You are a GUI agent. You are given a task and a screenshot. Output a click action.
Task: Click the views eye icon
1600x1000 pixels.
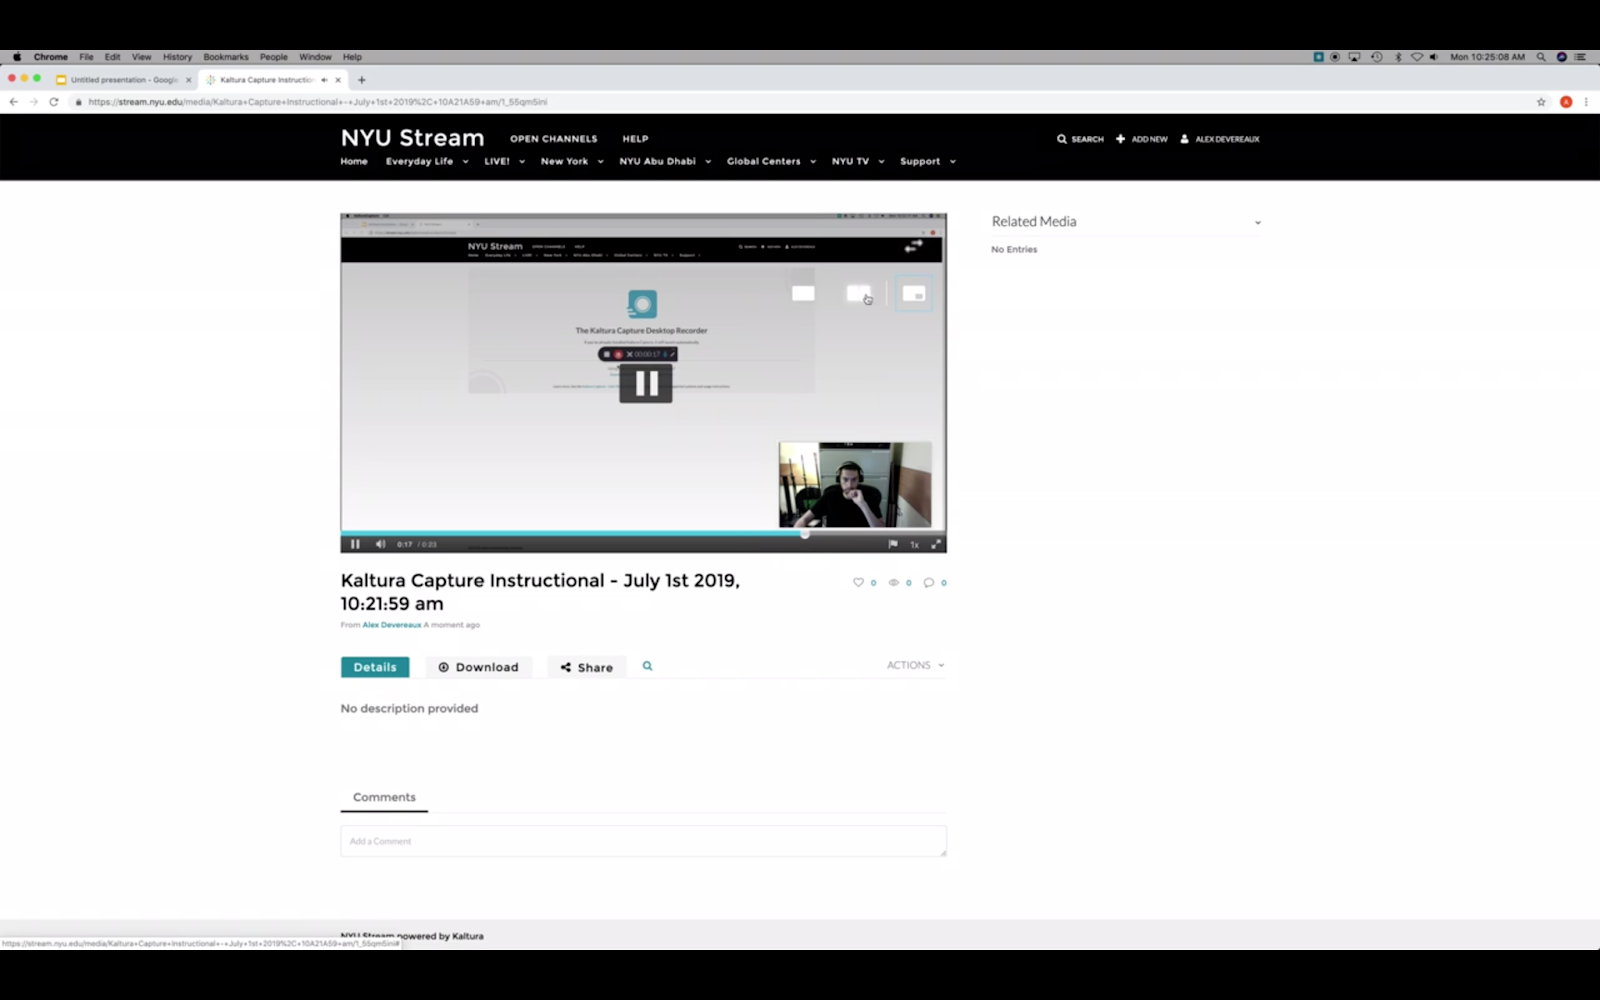pos(894,582)
